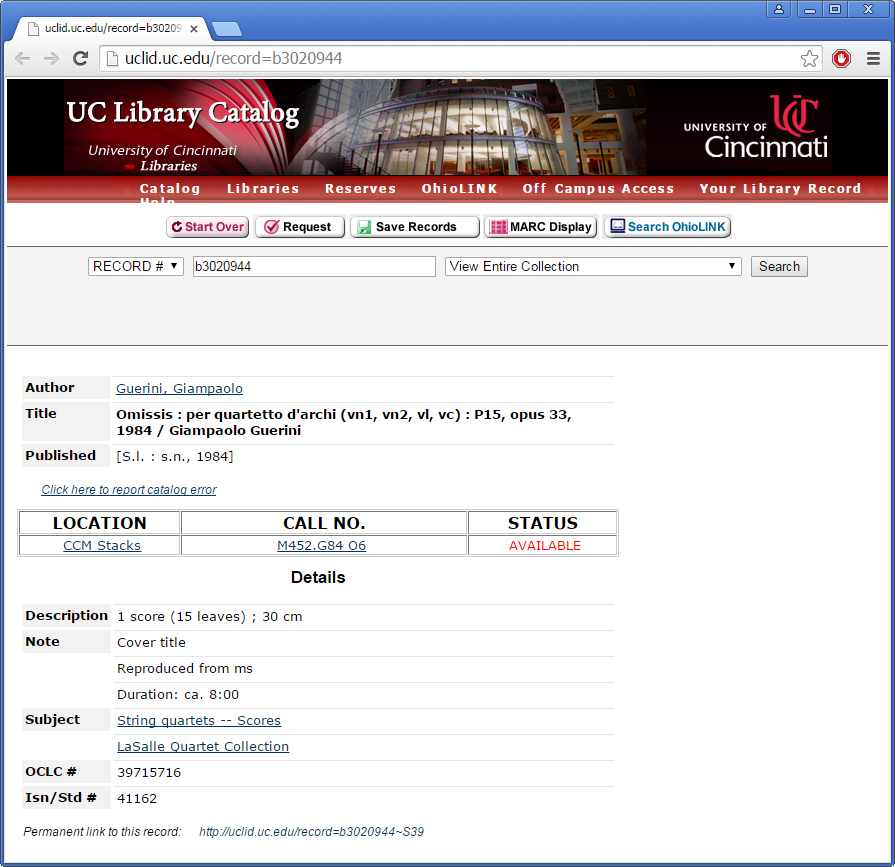Expand the View Entire Collection dropdown

click(593, 267)
